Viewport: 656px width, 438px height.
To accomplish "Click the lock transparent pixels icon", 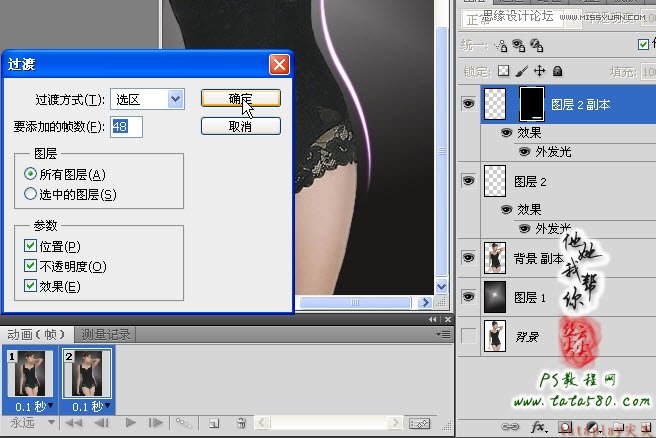I will tap(504, 71).
